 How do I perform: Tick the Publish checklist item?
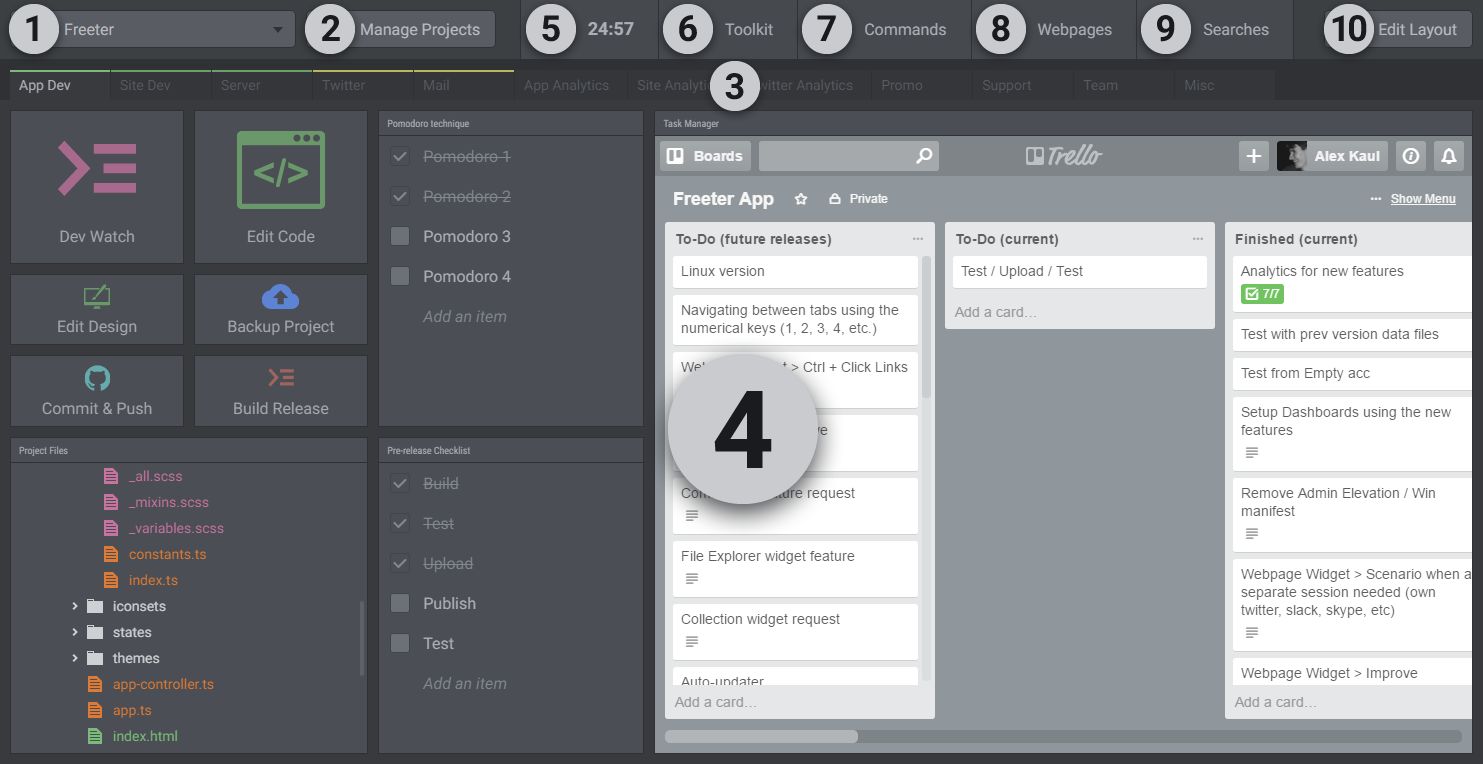click(400, 604)
